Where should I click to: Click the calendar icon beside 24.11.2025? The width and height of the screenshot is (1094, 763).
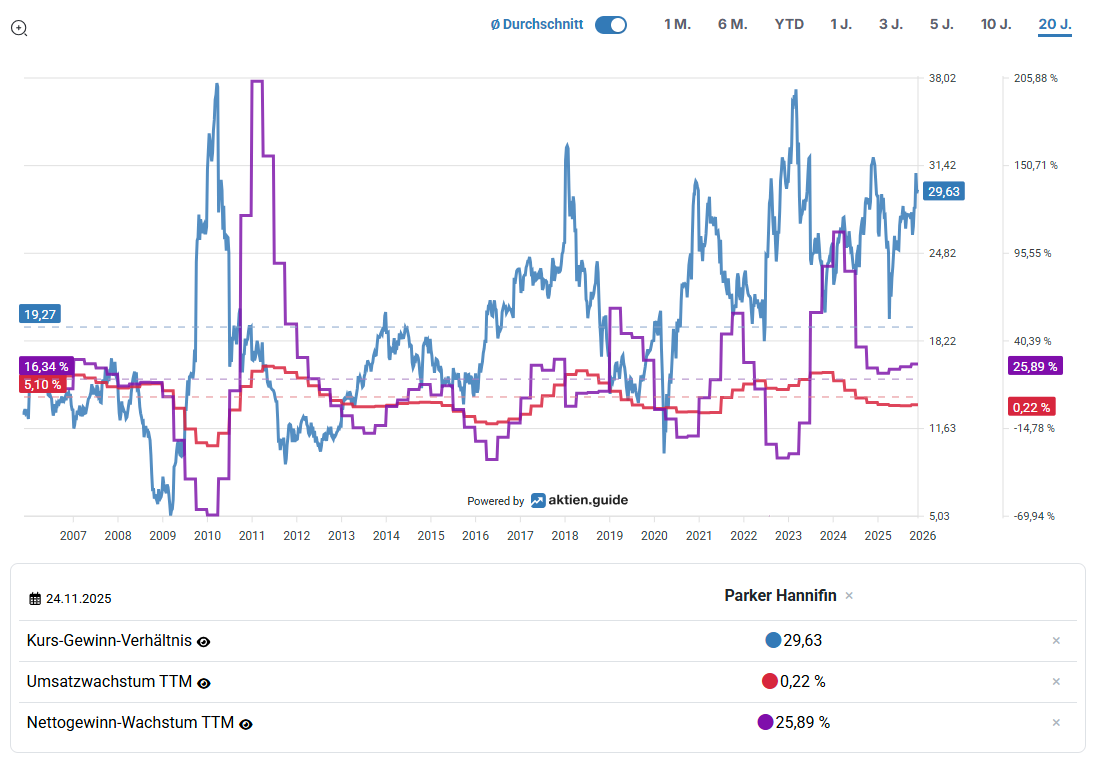35,599
